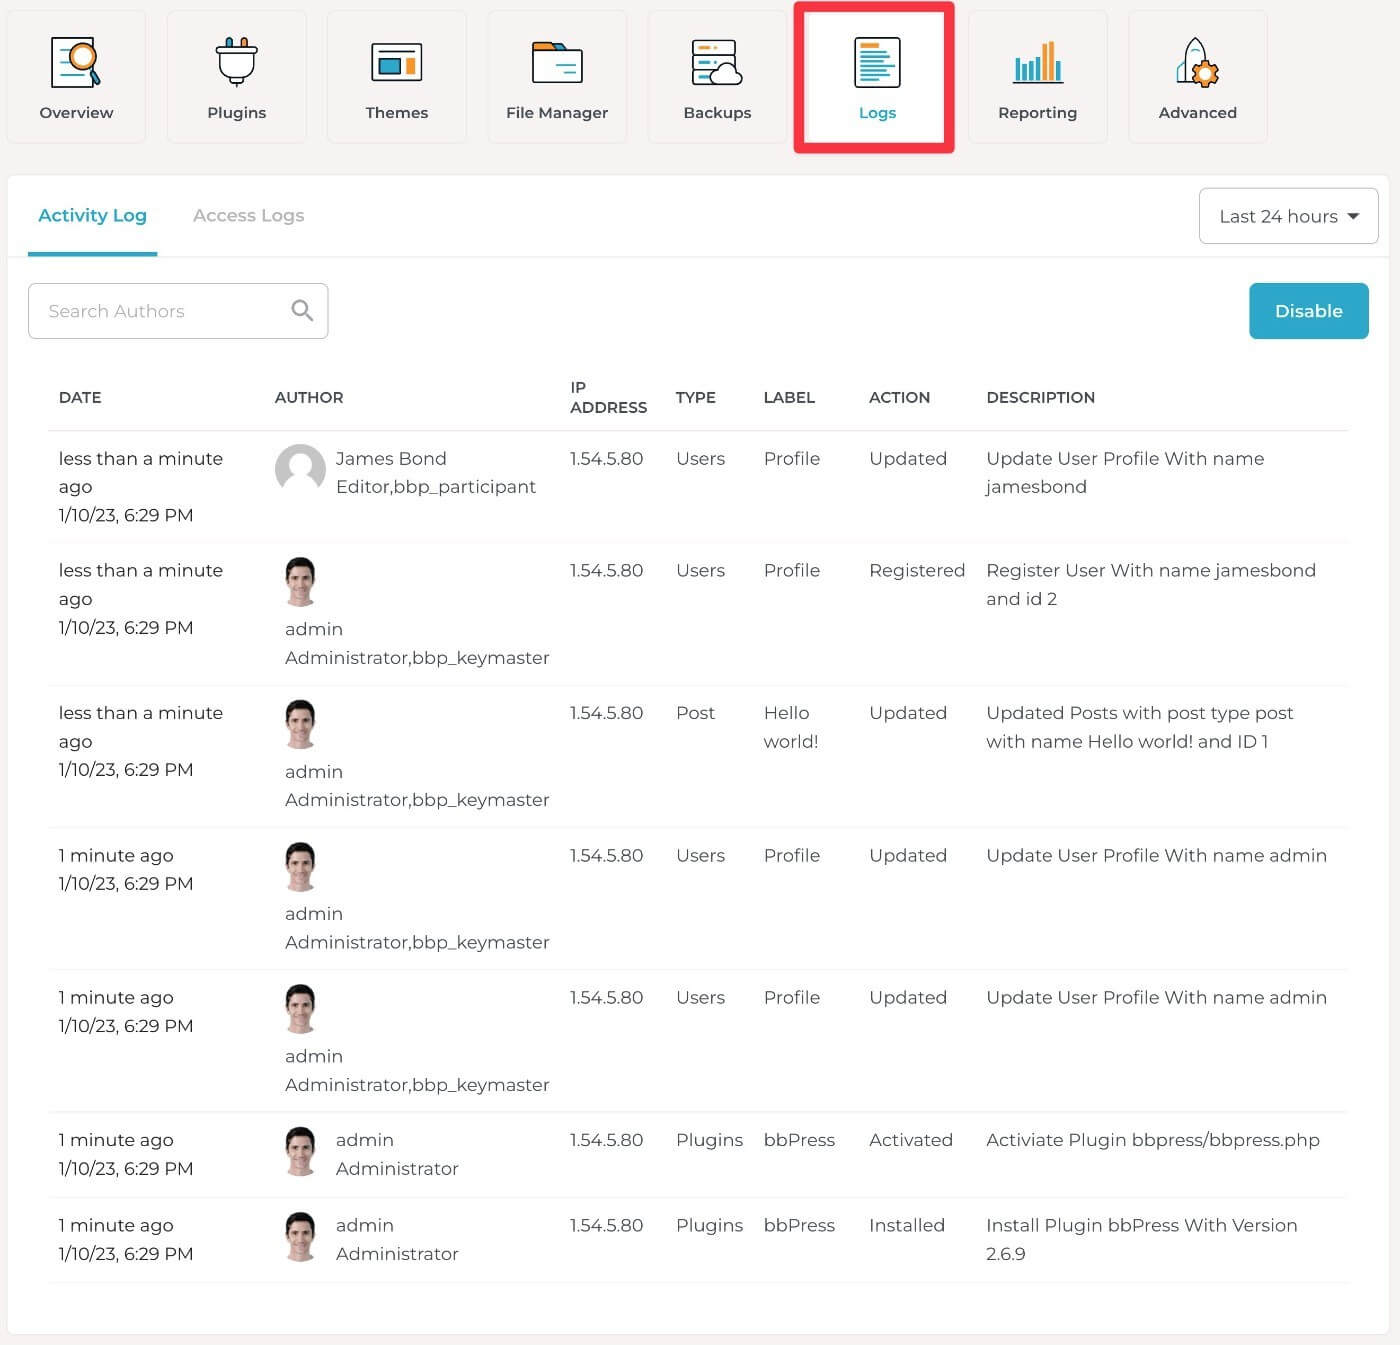Click admin avatar in Activiate Plugin row
This screenshot has height=1345, width=1400.
[300, 1152]
